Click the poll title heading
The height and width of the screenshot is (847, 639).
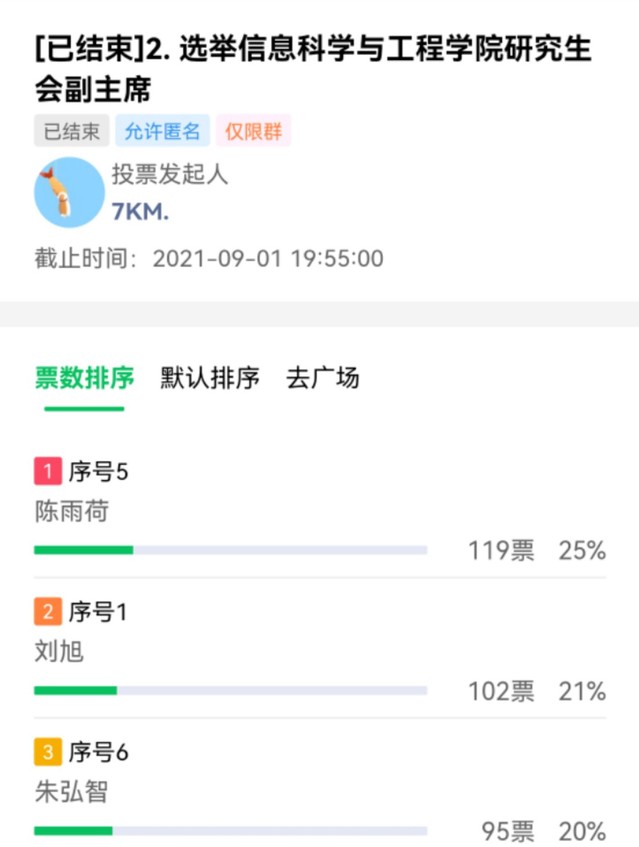(x=312, y=68)
